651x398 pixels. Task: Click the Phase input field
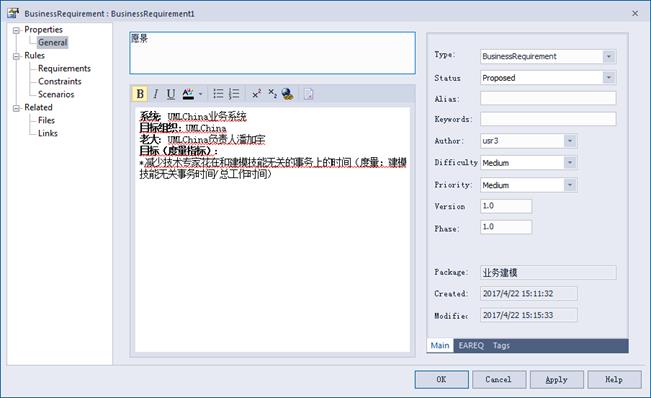coord(506,227)
